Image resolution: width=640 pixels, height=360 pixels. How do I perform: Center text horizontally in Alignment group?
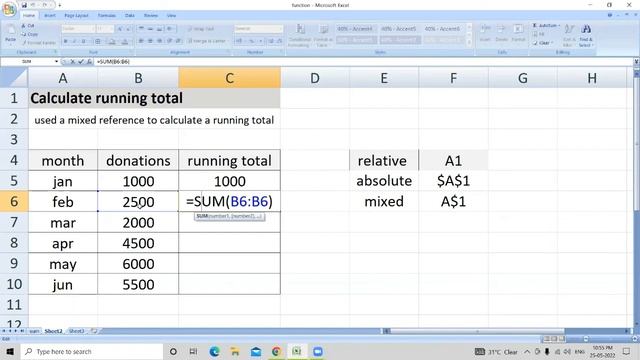pyautogui.click(x=150, y=41)
